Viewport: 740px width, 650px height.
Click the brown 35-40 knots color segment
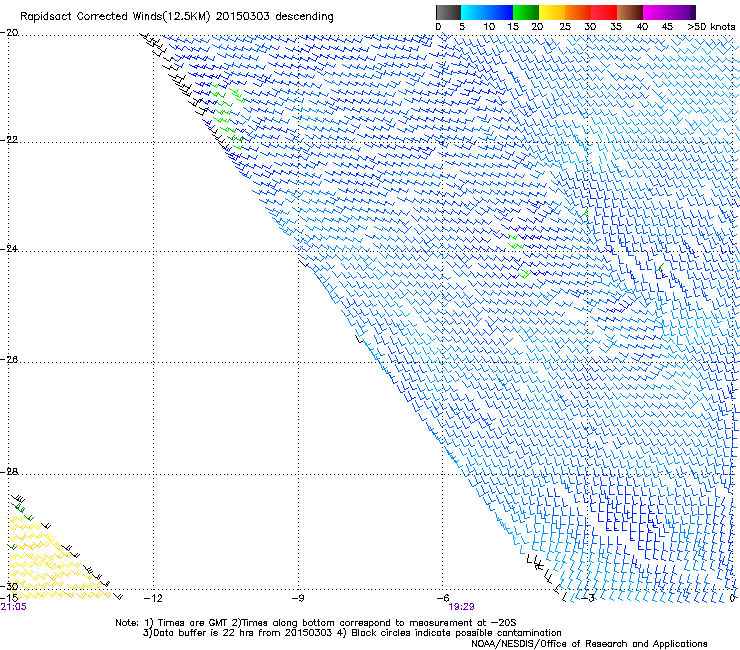click(630, 12)
